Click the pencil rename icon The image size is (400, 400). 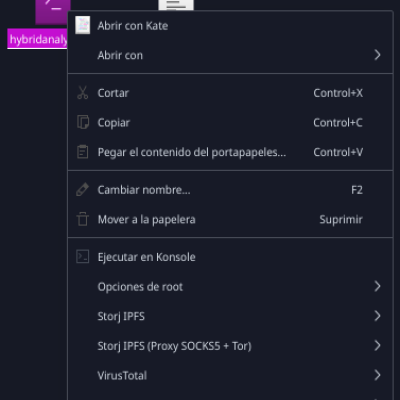[82, 190]
